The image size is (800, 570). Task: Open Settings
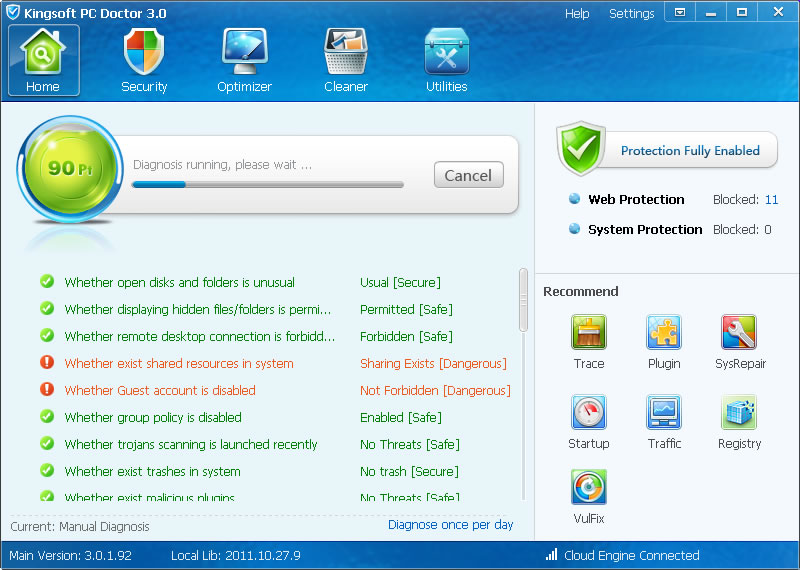click(x=631, y=14)
